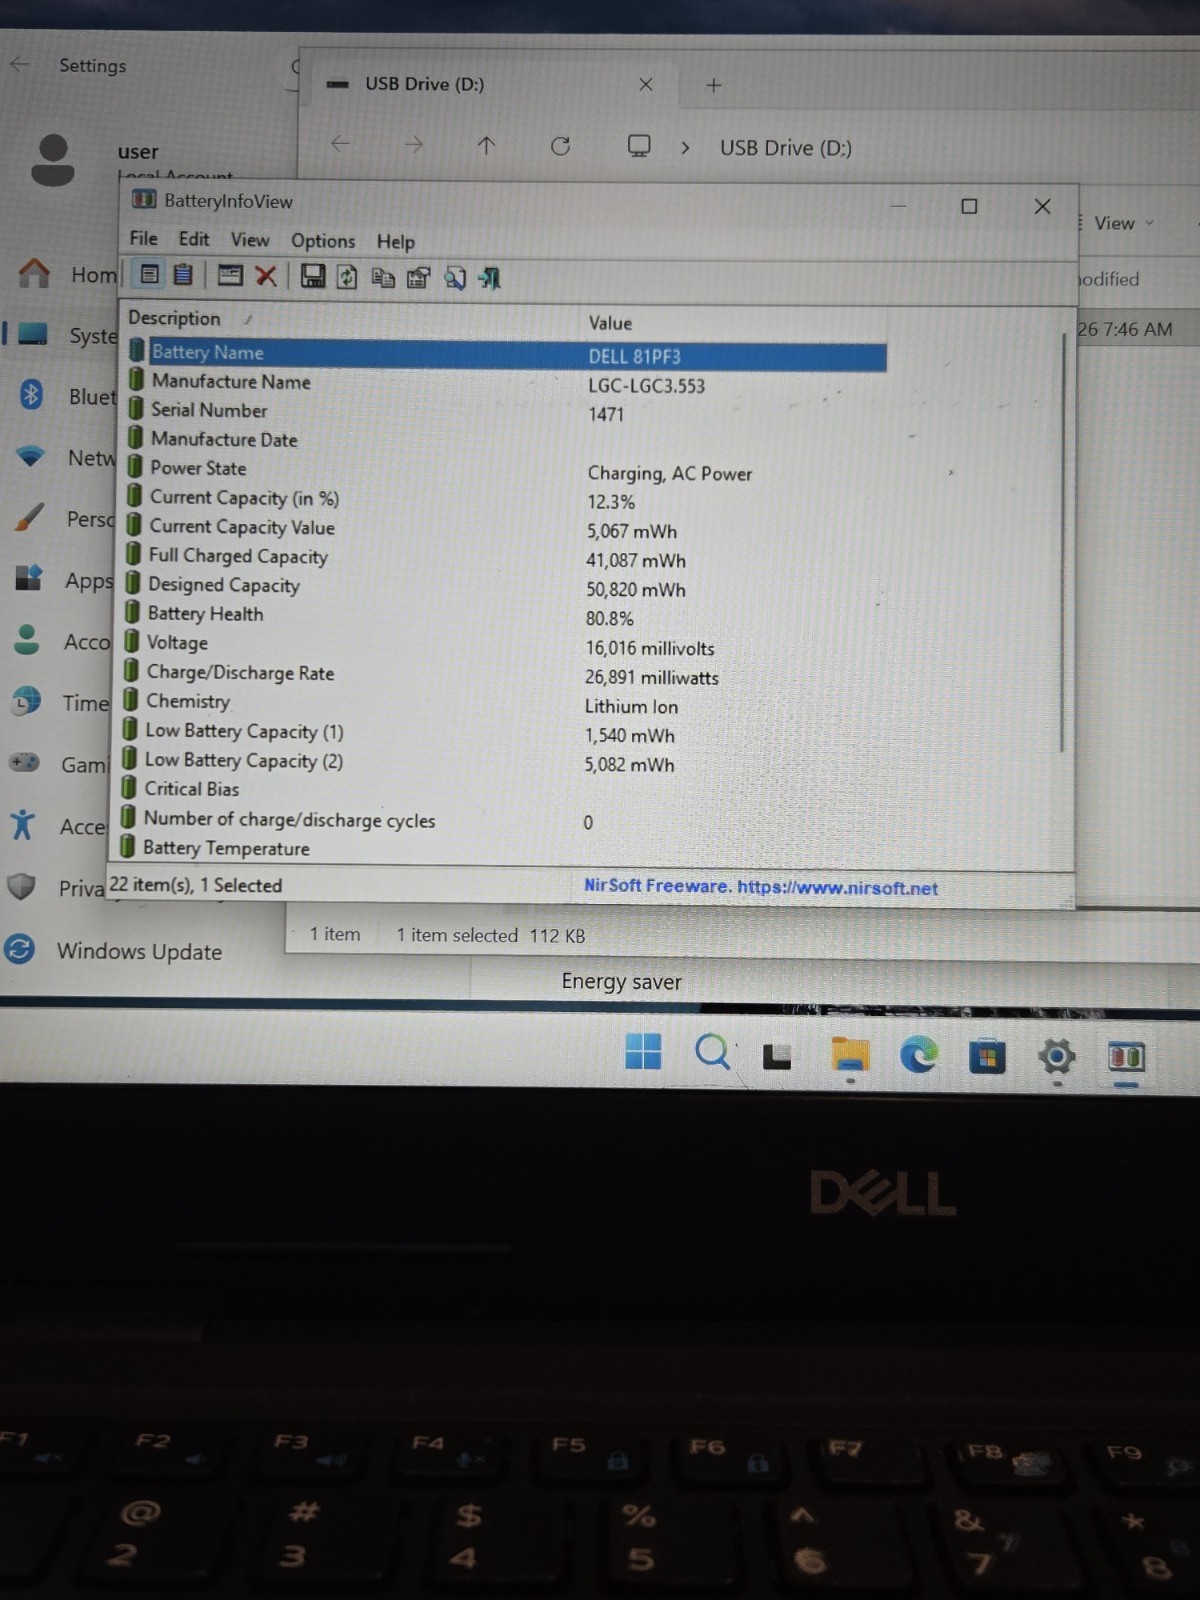The width and height of the screenshot is (1200, 1600).
Task: Select the Voltage row
Action: [x=506, y=644]
